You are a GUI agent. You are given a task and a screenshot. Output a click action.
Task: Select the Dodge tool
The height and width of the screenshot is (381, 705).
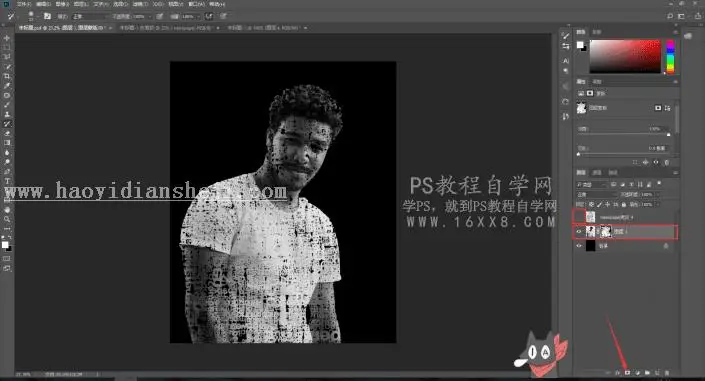pos(7,162)
